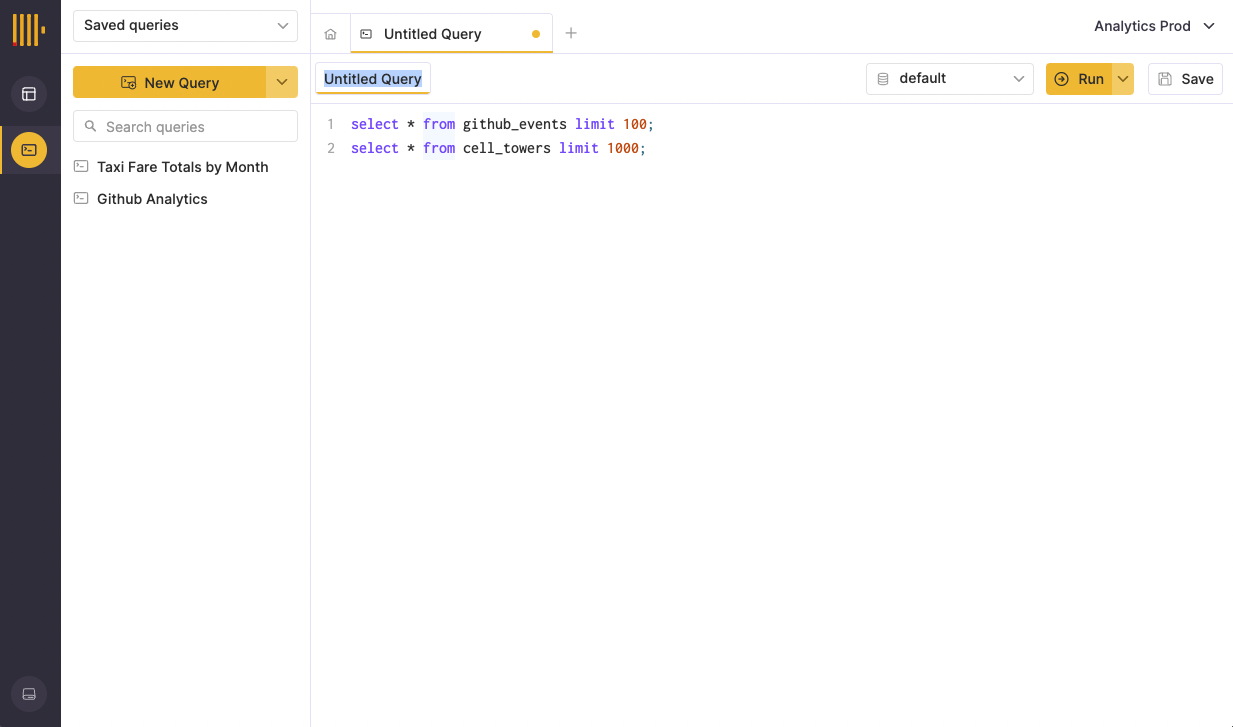The image size is (1233, 727).
Task: Click the search magnifier icon
Action: coord(91,127)
